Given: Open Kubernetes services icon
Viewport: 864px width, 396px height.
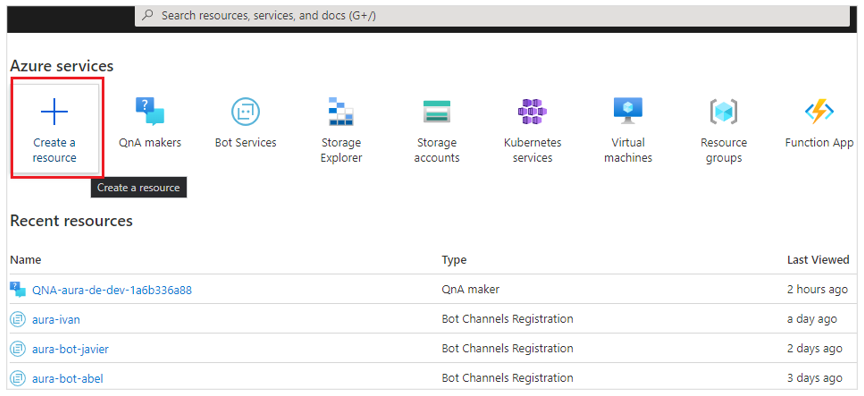Looking at the screenshot, I should 532,112.
